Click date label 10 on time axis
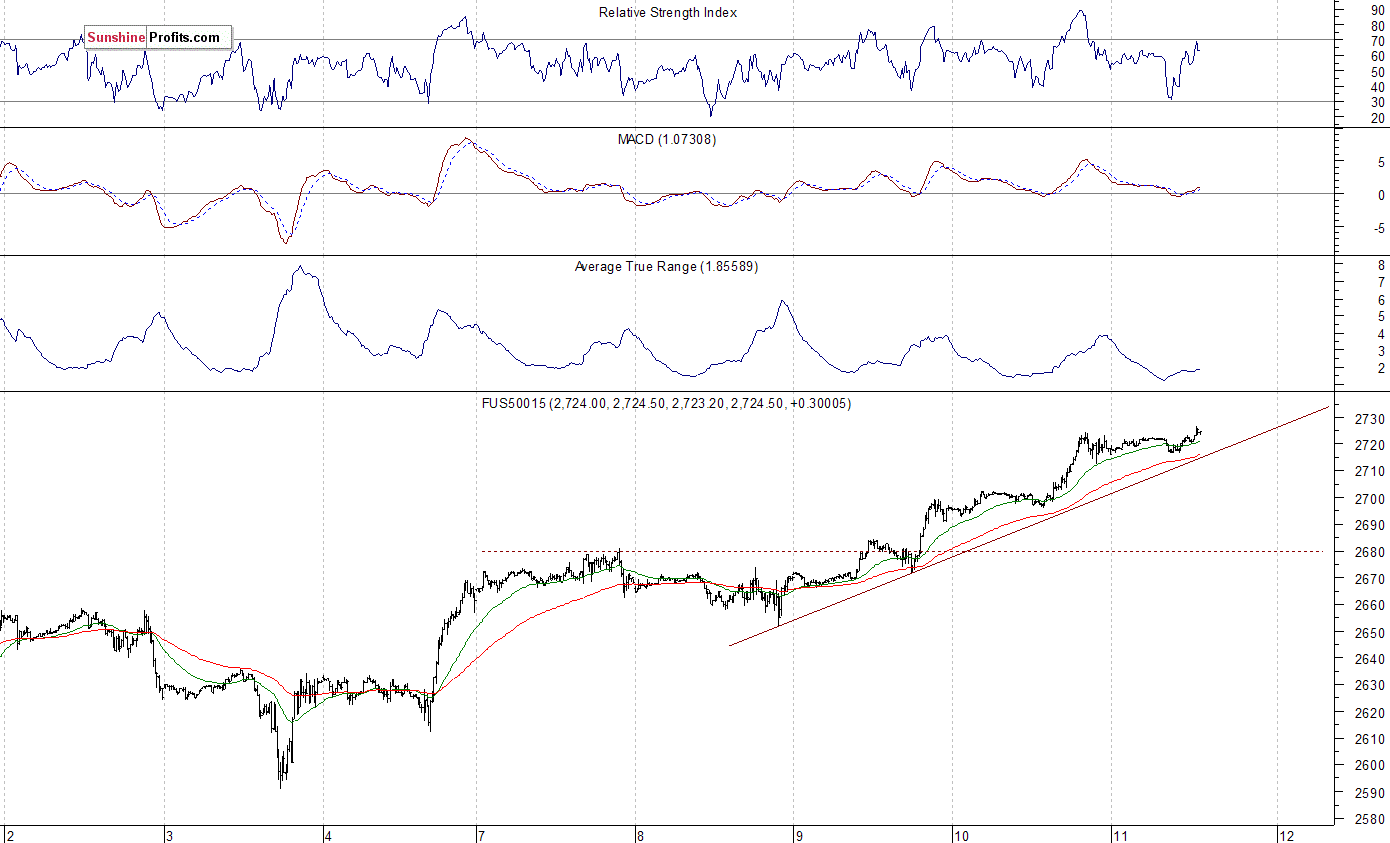This screenshot has width=1390, height=843. (960, 835)
